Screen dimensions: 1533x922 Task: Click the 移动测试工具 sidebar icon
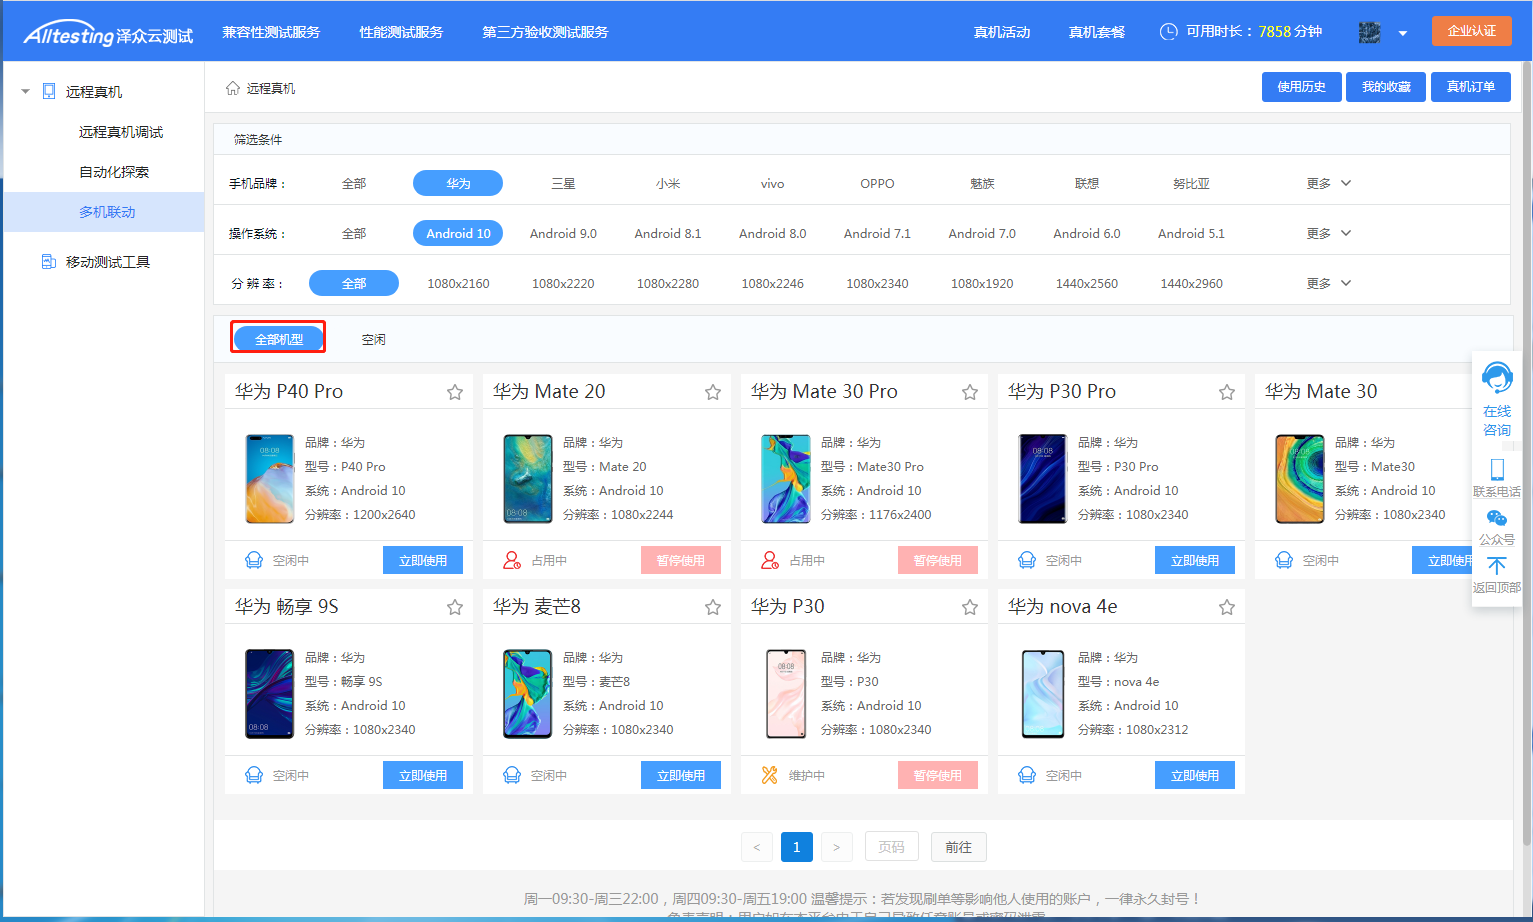(48, 261)
